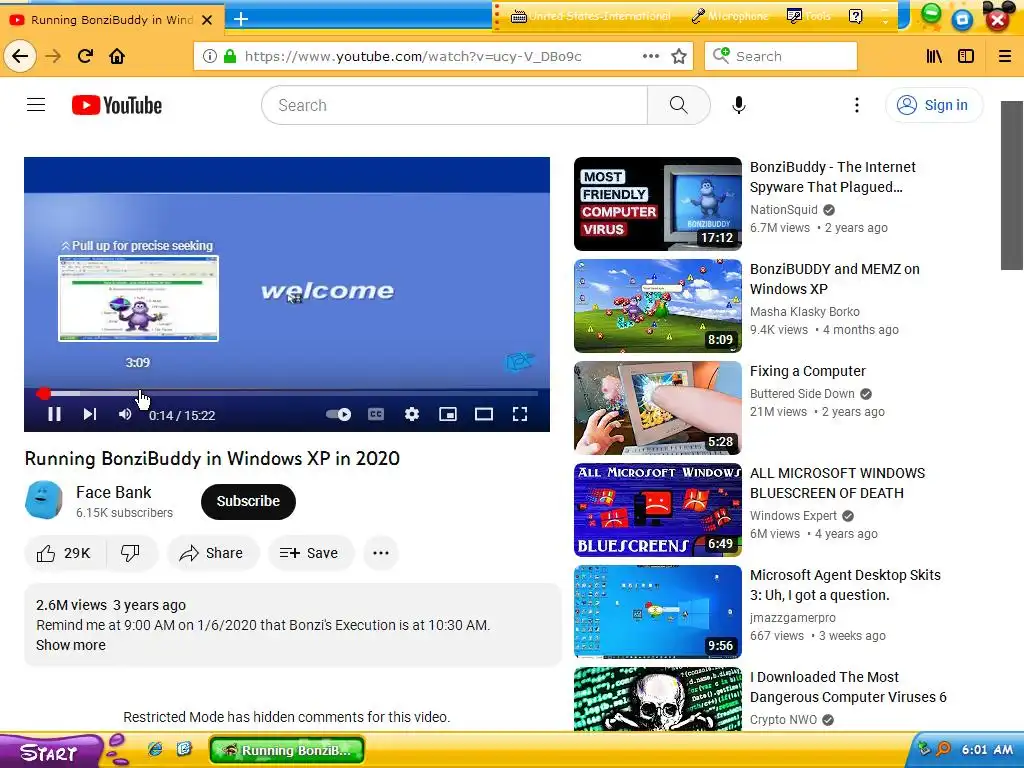Click Running BonziB taskbar button
This screenshot has width=1024, height=768.
click(287, 750)
